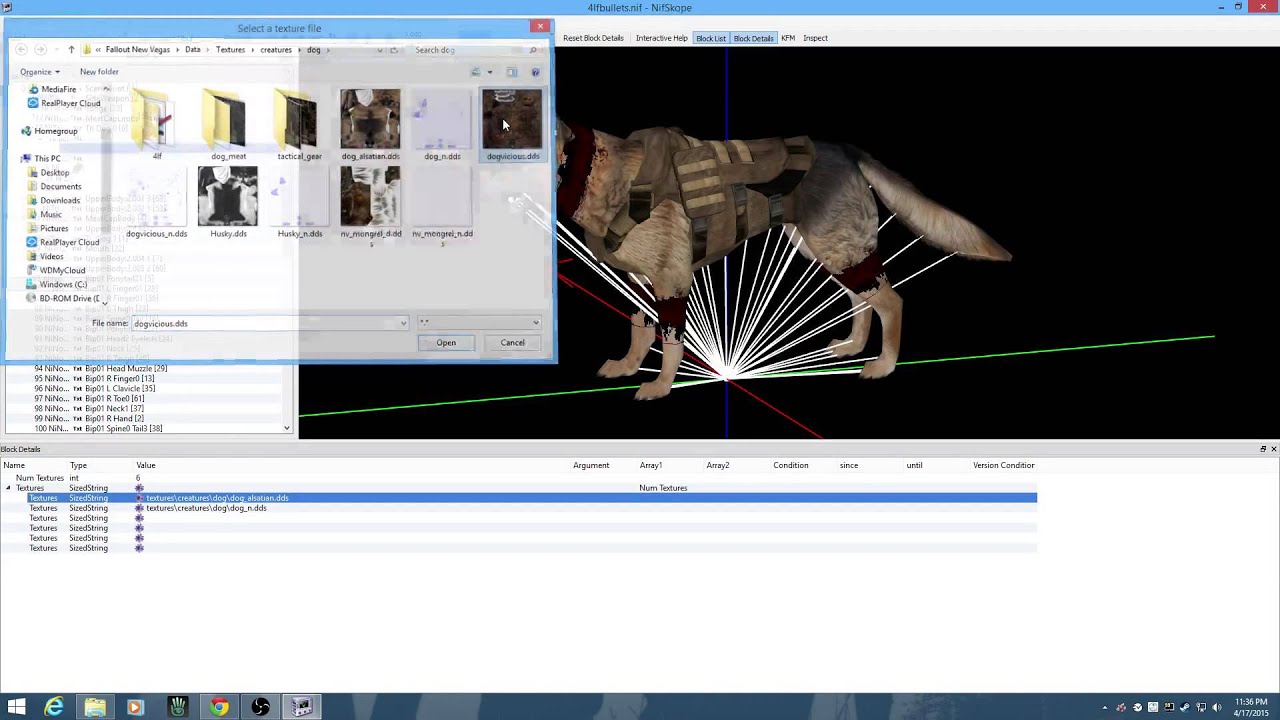The image size is (1280, 720).
Task: Select the Husky.dds texture thumbnail
Action: pyautogui.click(x=228, y=196)
